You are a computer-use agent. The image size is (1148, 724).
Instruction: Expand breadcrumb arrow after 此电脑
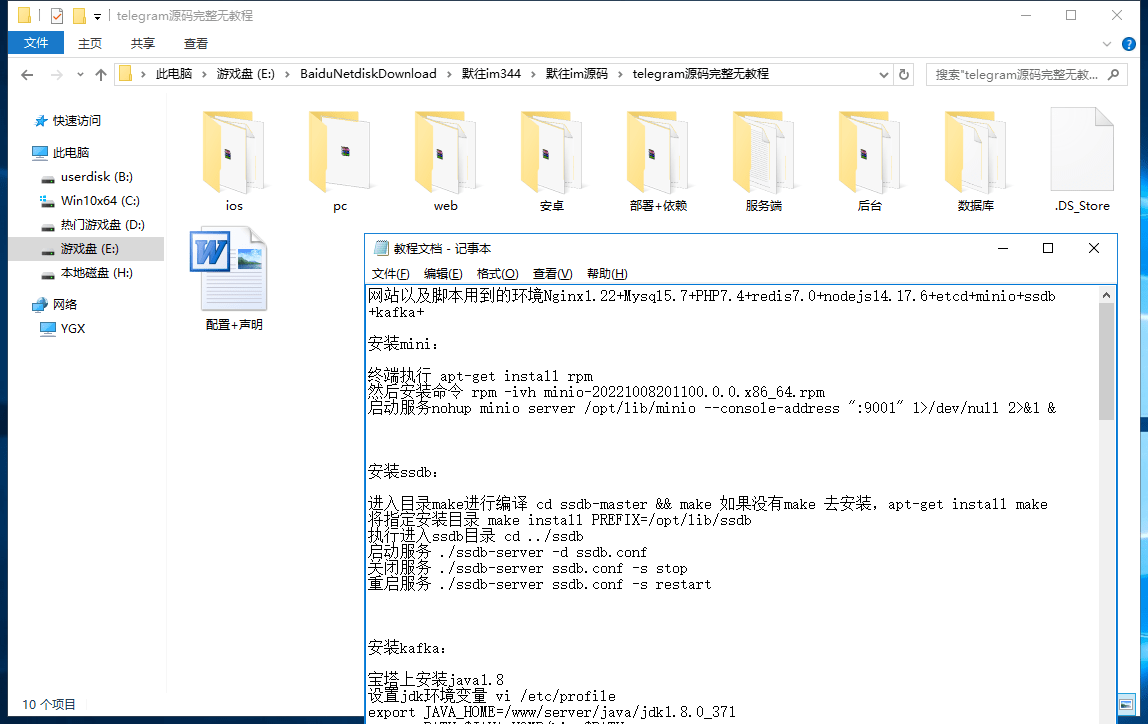coord(204,74)
